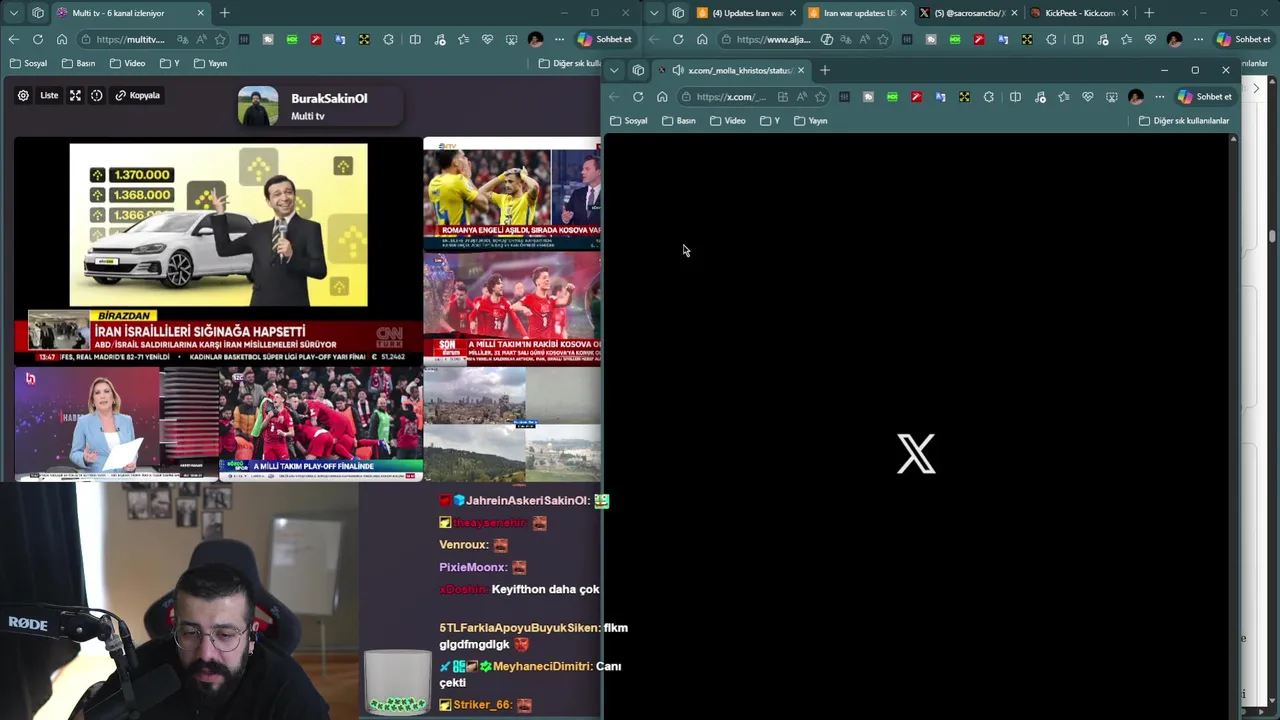Select the Romanya engeli aşıldı video tile
The width and height of the screenshot is (1280, 720).
[512, 194]
